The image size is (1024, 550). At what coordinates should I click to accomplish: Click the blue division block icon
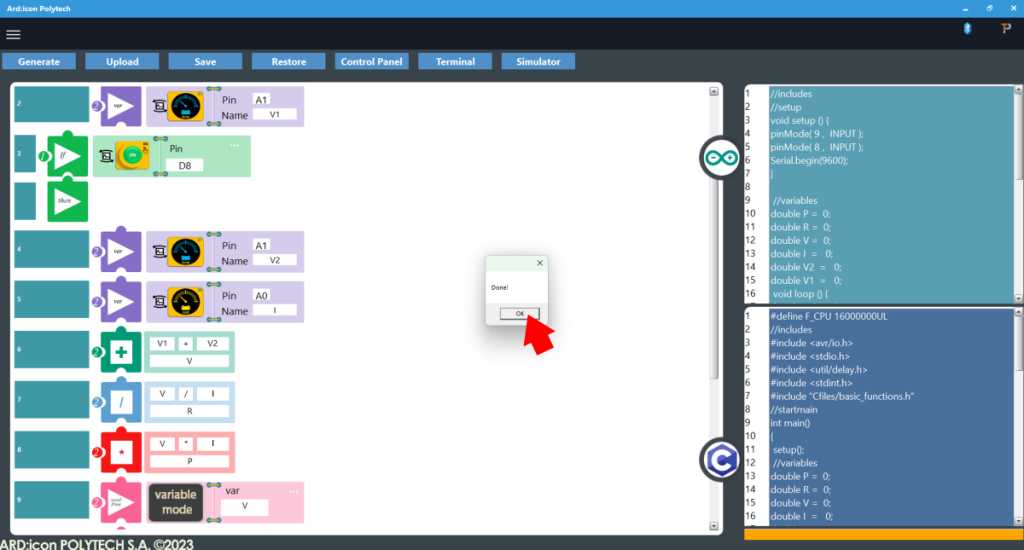click(121, 402)
